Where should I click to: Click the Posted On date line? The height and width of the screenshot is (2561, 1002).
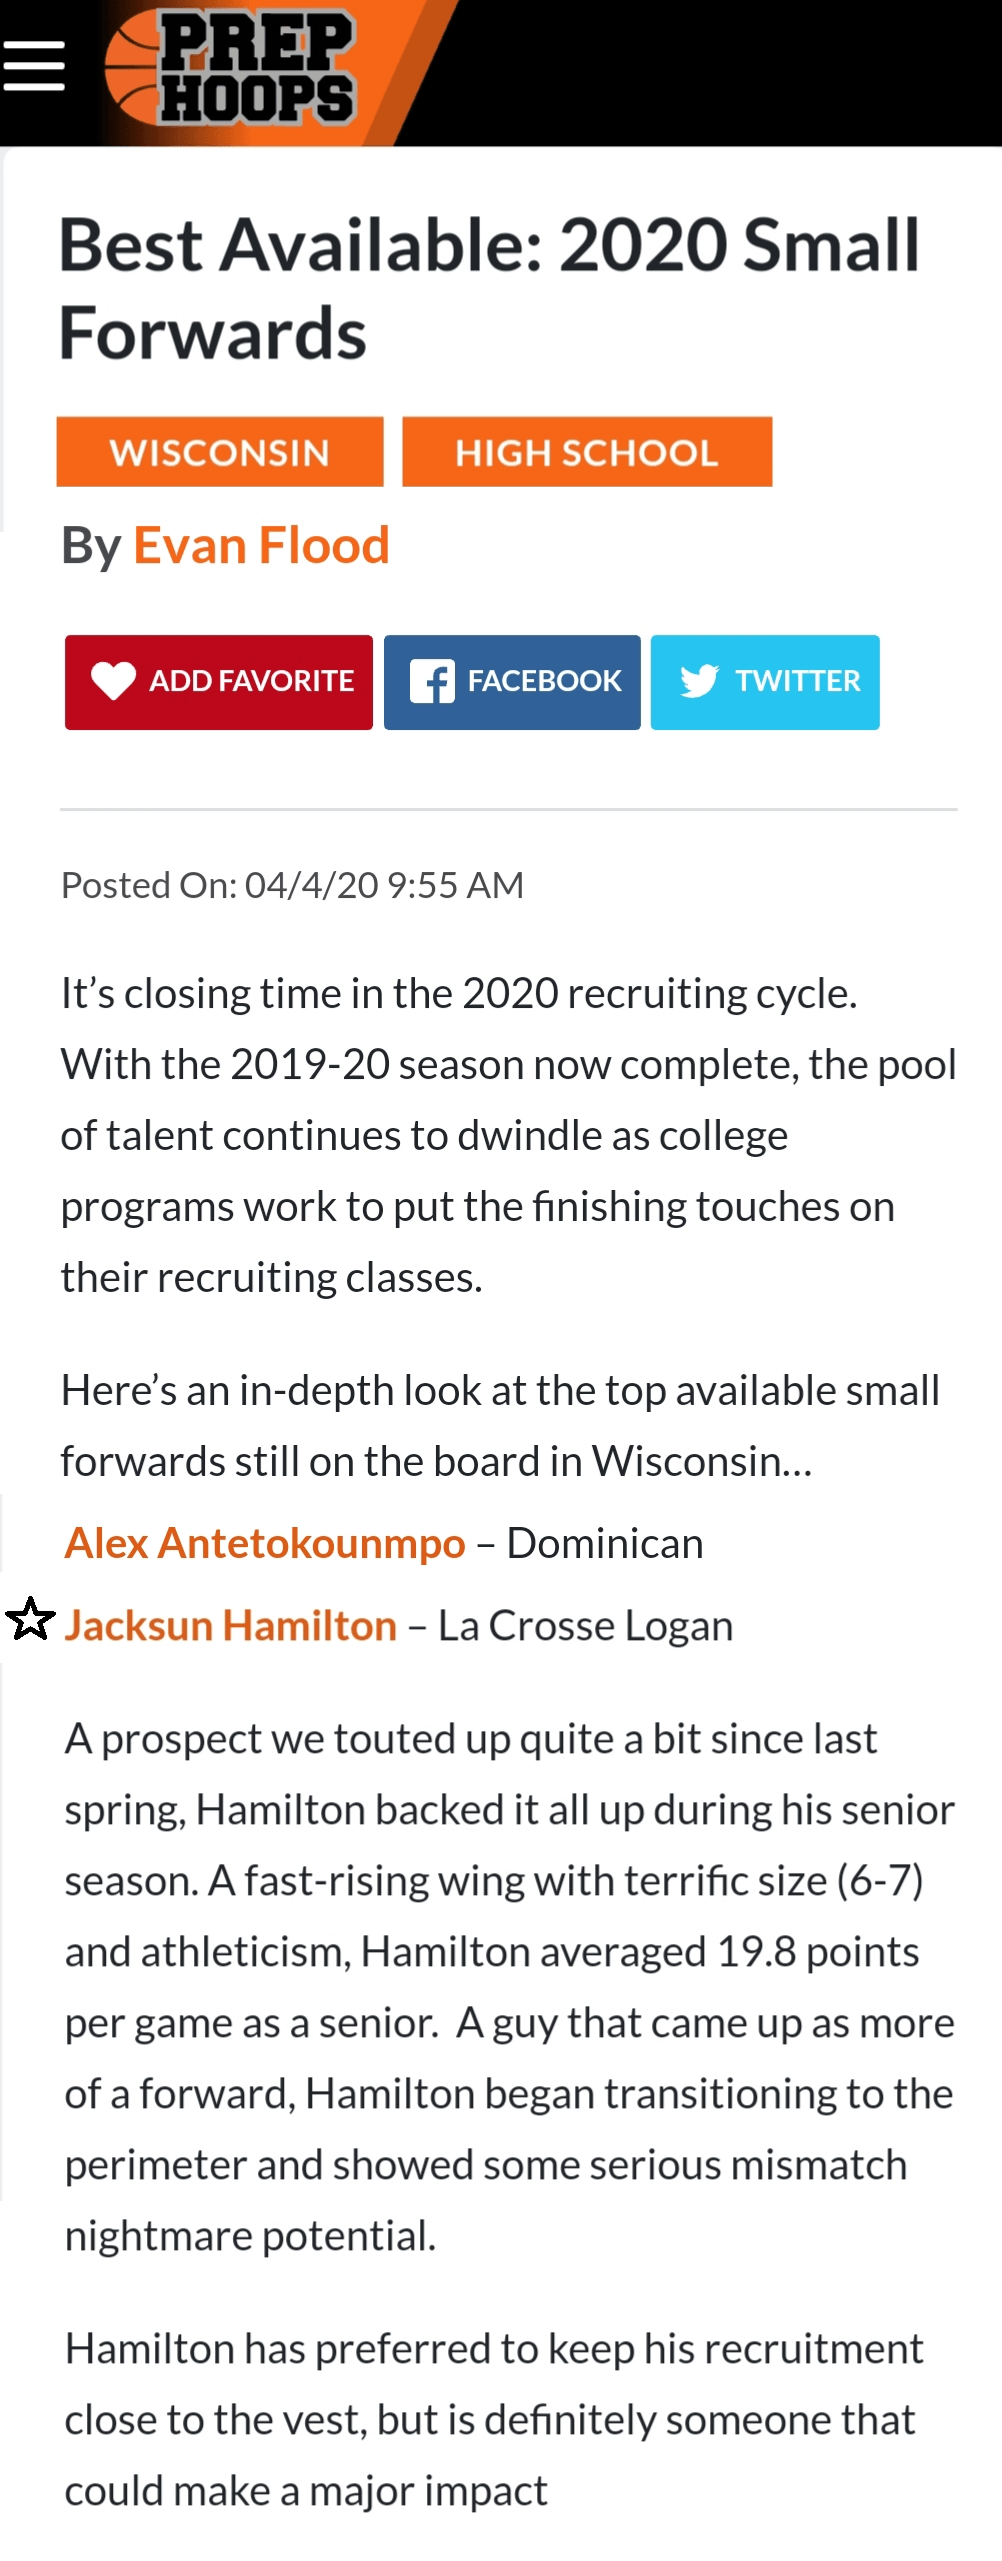click(292, 885)
